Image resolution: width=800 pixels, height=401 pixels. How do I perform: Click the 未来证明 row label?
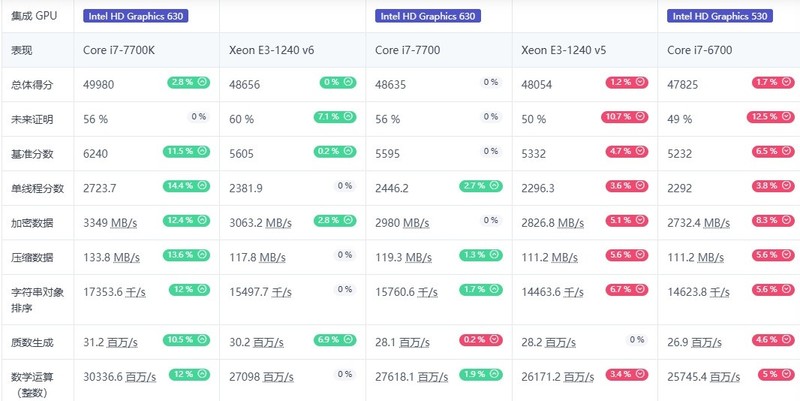coord(32,119)
